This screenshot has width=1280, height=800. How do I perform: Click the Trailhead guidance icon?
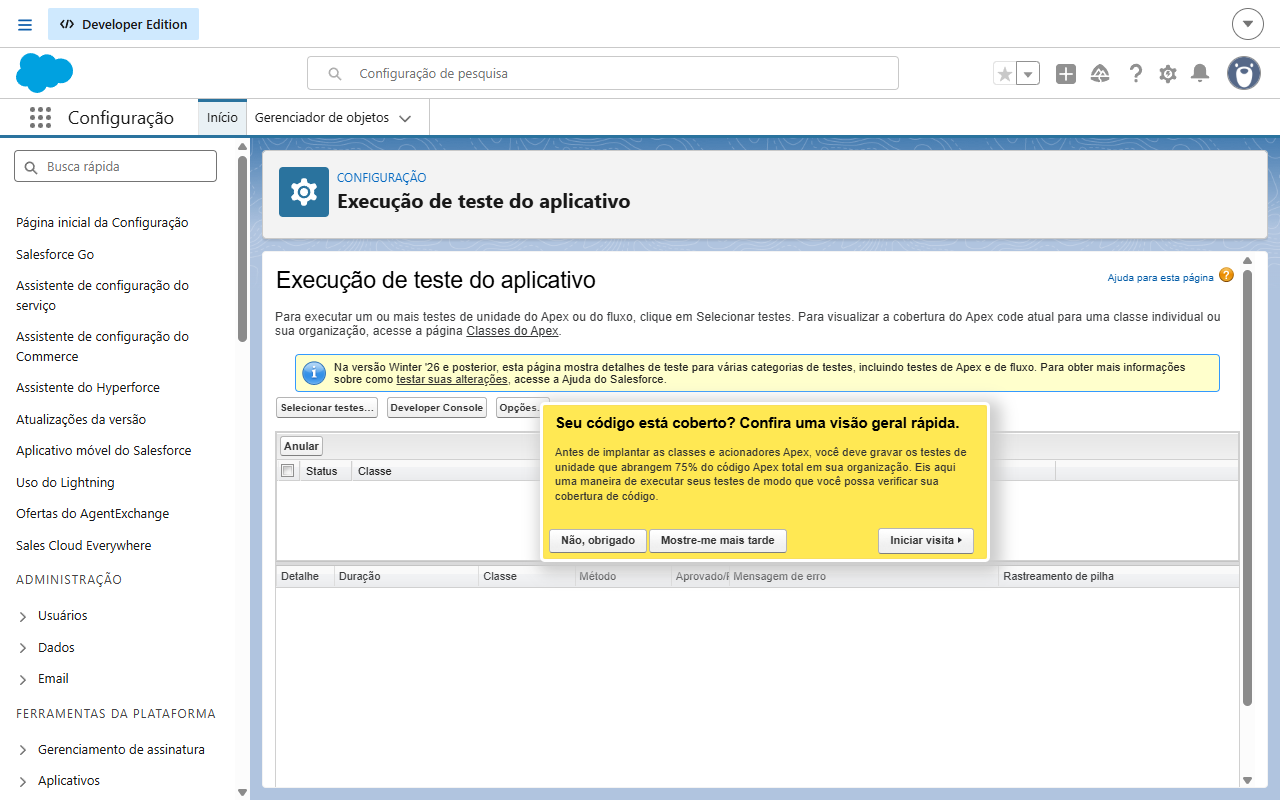coord(1100,73)
